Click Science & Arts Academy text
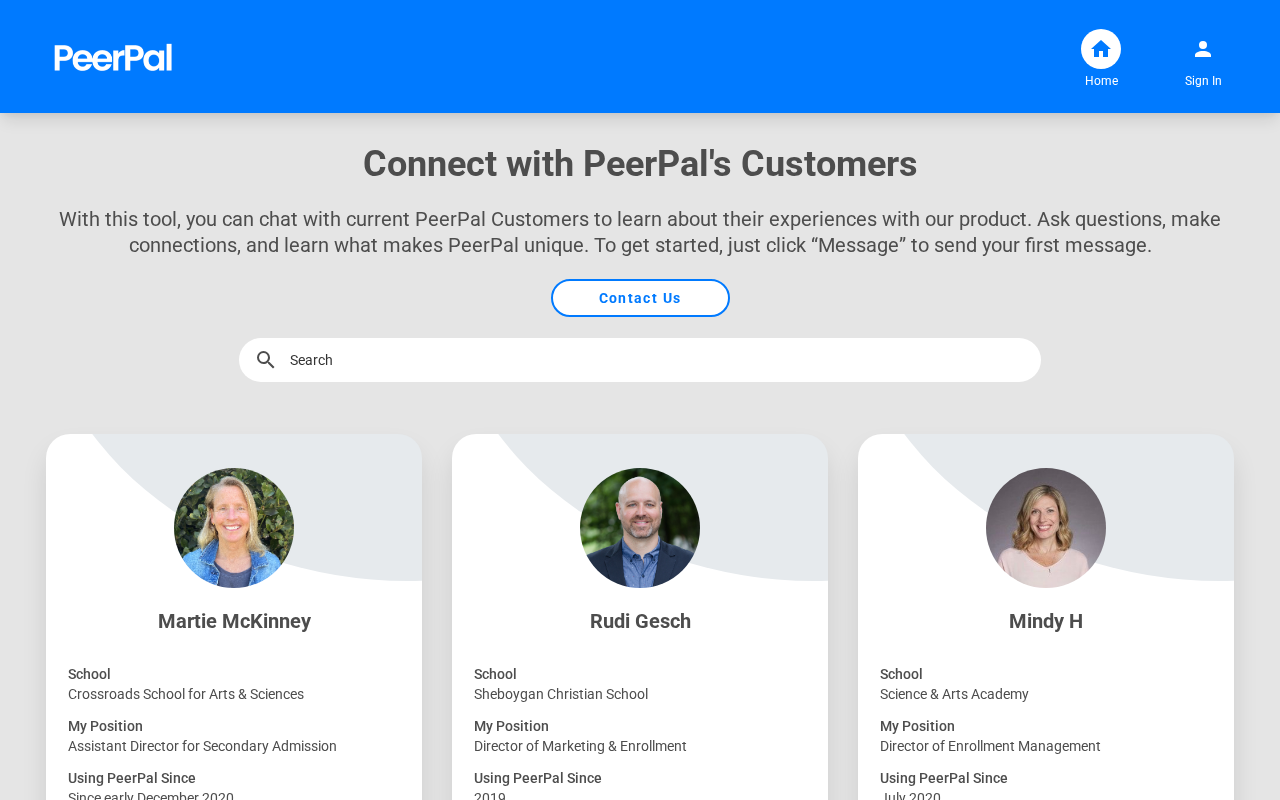This screenshot has height=800, width=1280. (x=954, y=694)
